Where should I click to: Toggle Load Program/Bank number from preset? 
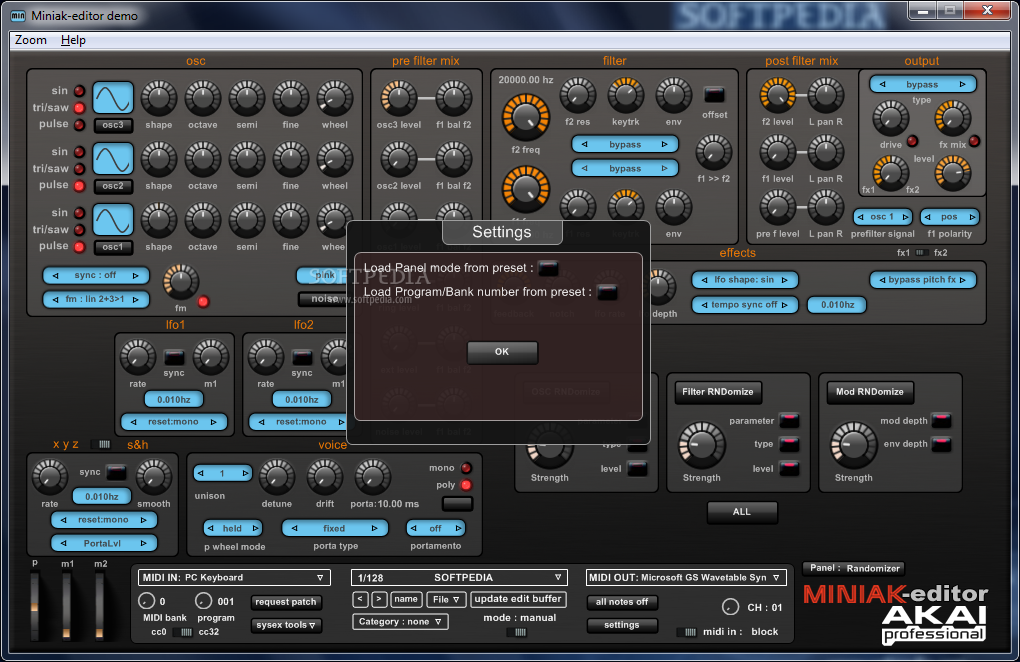pyautogui.click(x=607, y=293)
